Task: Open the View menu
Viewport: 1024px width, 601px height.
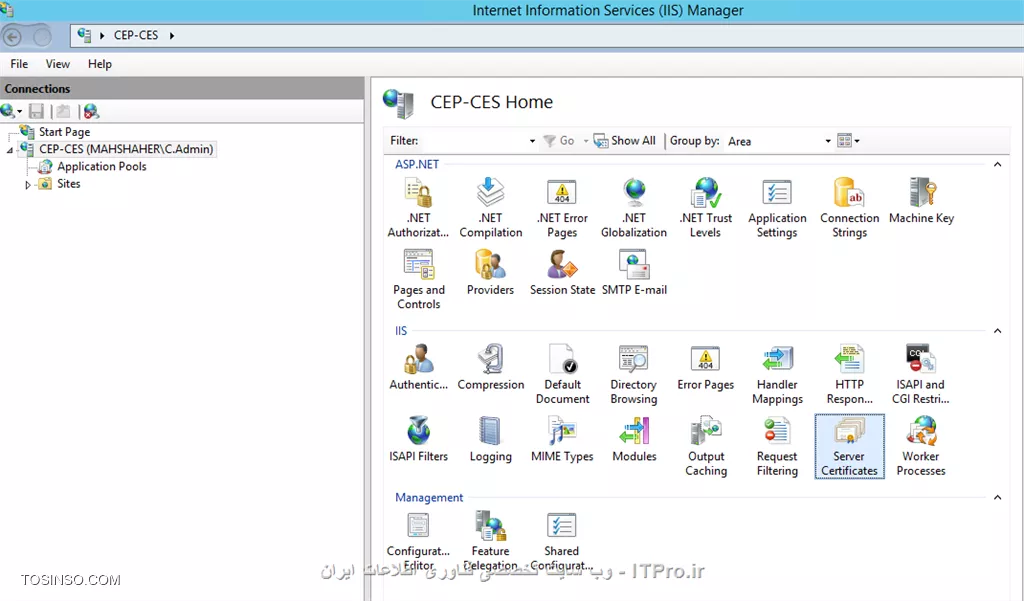Action: point(57,63)
